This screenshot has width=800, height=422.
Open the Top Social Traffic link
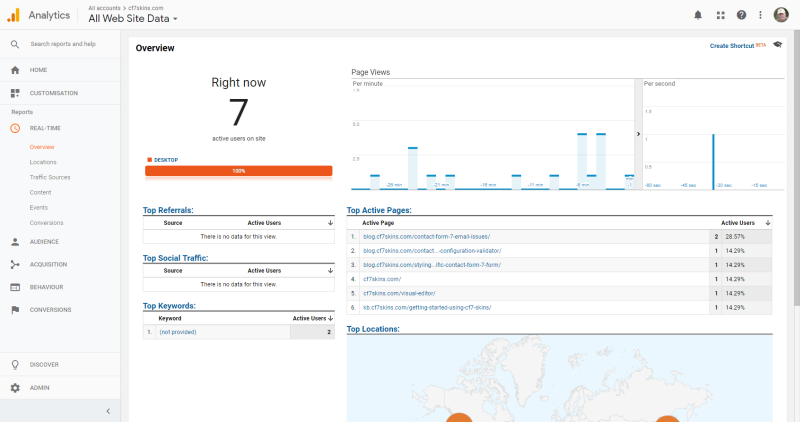pos(176,258)
